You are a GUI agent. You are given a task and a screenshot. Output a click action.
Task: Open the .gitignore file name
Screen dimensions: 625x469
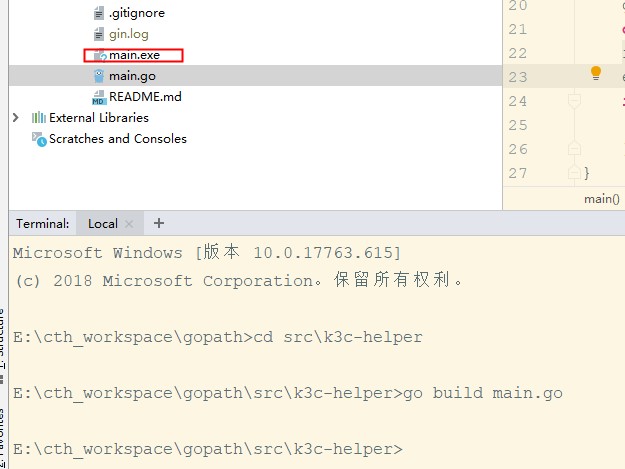(x=137, y=13)
